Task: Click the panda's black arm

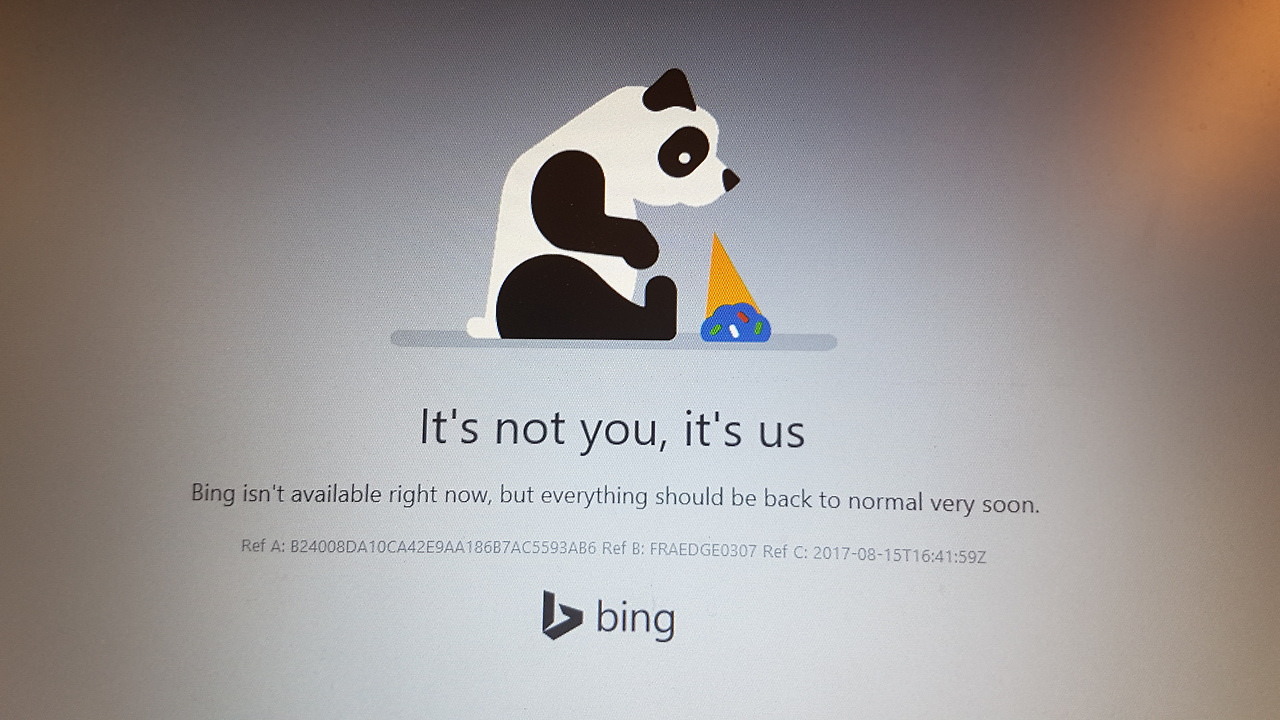Action: point(590,210)
